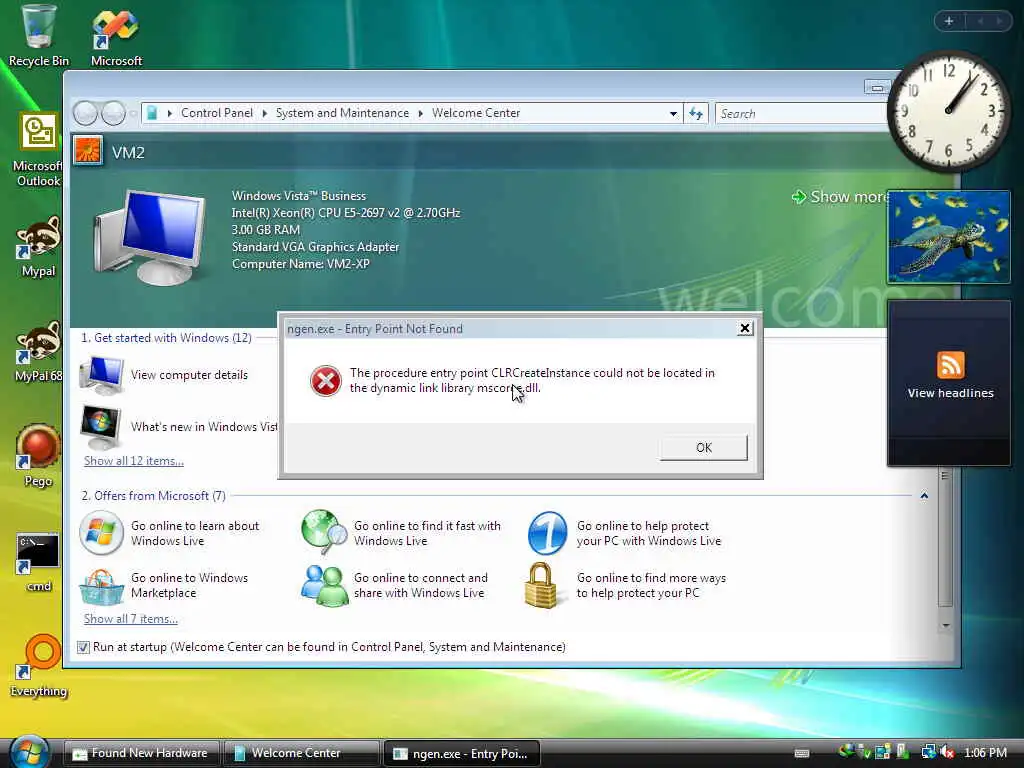Toggle the Run at startup checkbox
The width and height of the screenshot is (1024, 768).
click(83, 647)
